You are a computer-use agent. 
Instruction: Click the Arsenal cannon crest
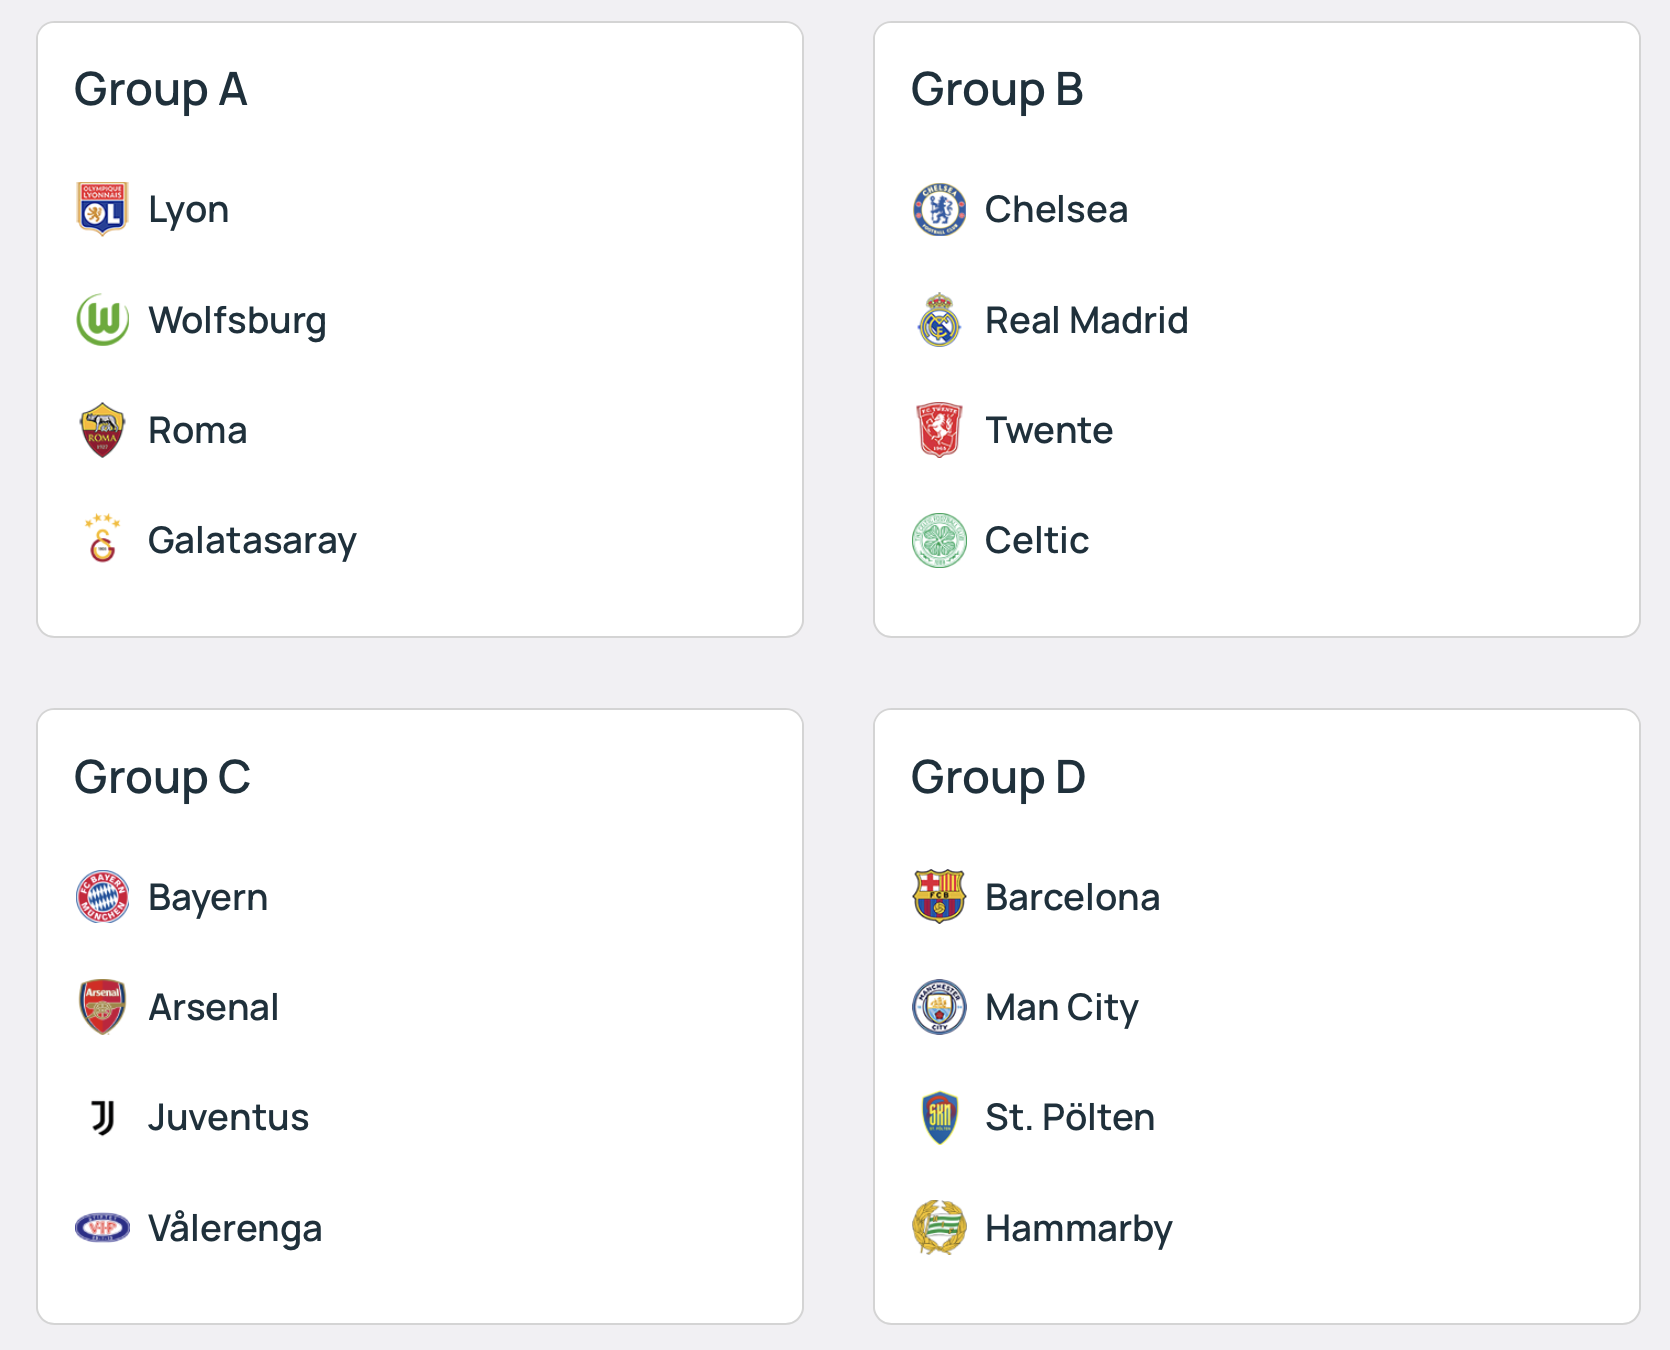coord(102,1007)
